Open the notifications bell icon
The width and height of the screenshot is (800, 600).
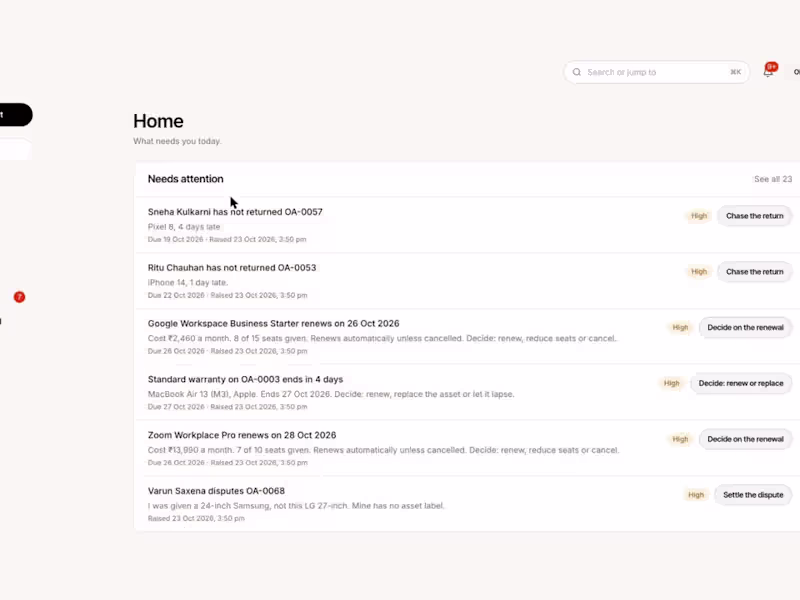click(x=768, y=72)
